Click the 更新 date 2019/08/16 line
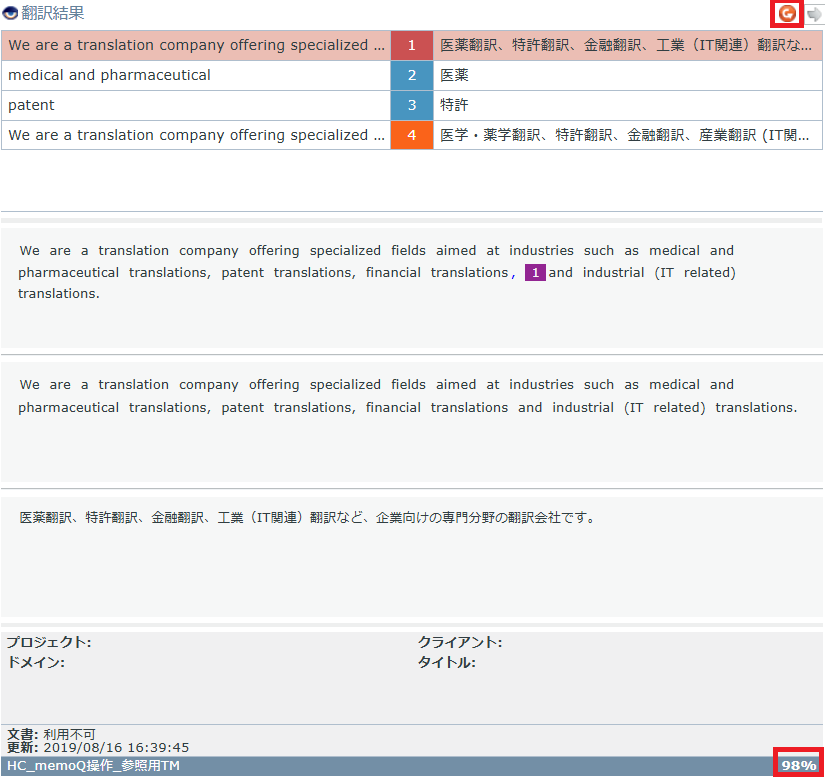825x777 pixels. [98, 747]
